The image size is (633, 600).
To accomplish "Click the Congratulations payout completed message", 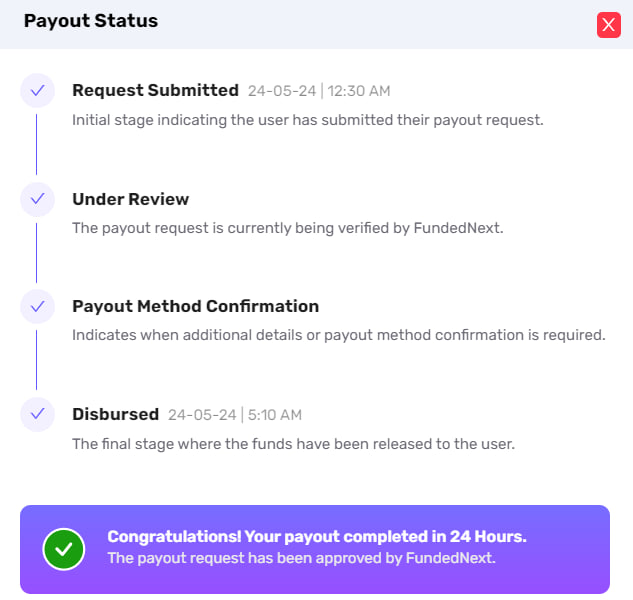I will coord(316,537).
